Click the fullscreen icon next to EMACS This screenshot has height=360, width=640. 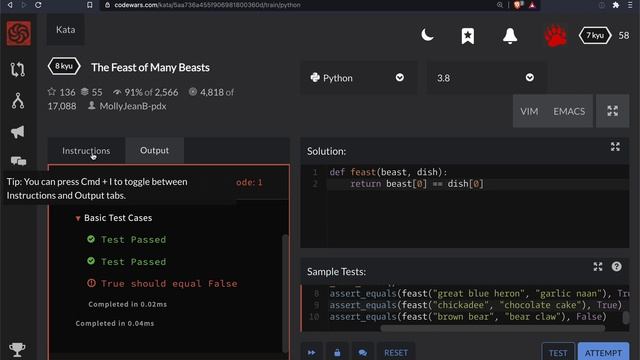[x=612, y=111]
